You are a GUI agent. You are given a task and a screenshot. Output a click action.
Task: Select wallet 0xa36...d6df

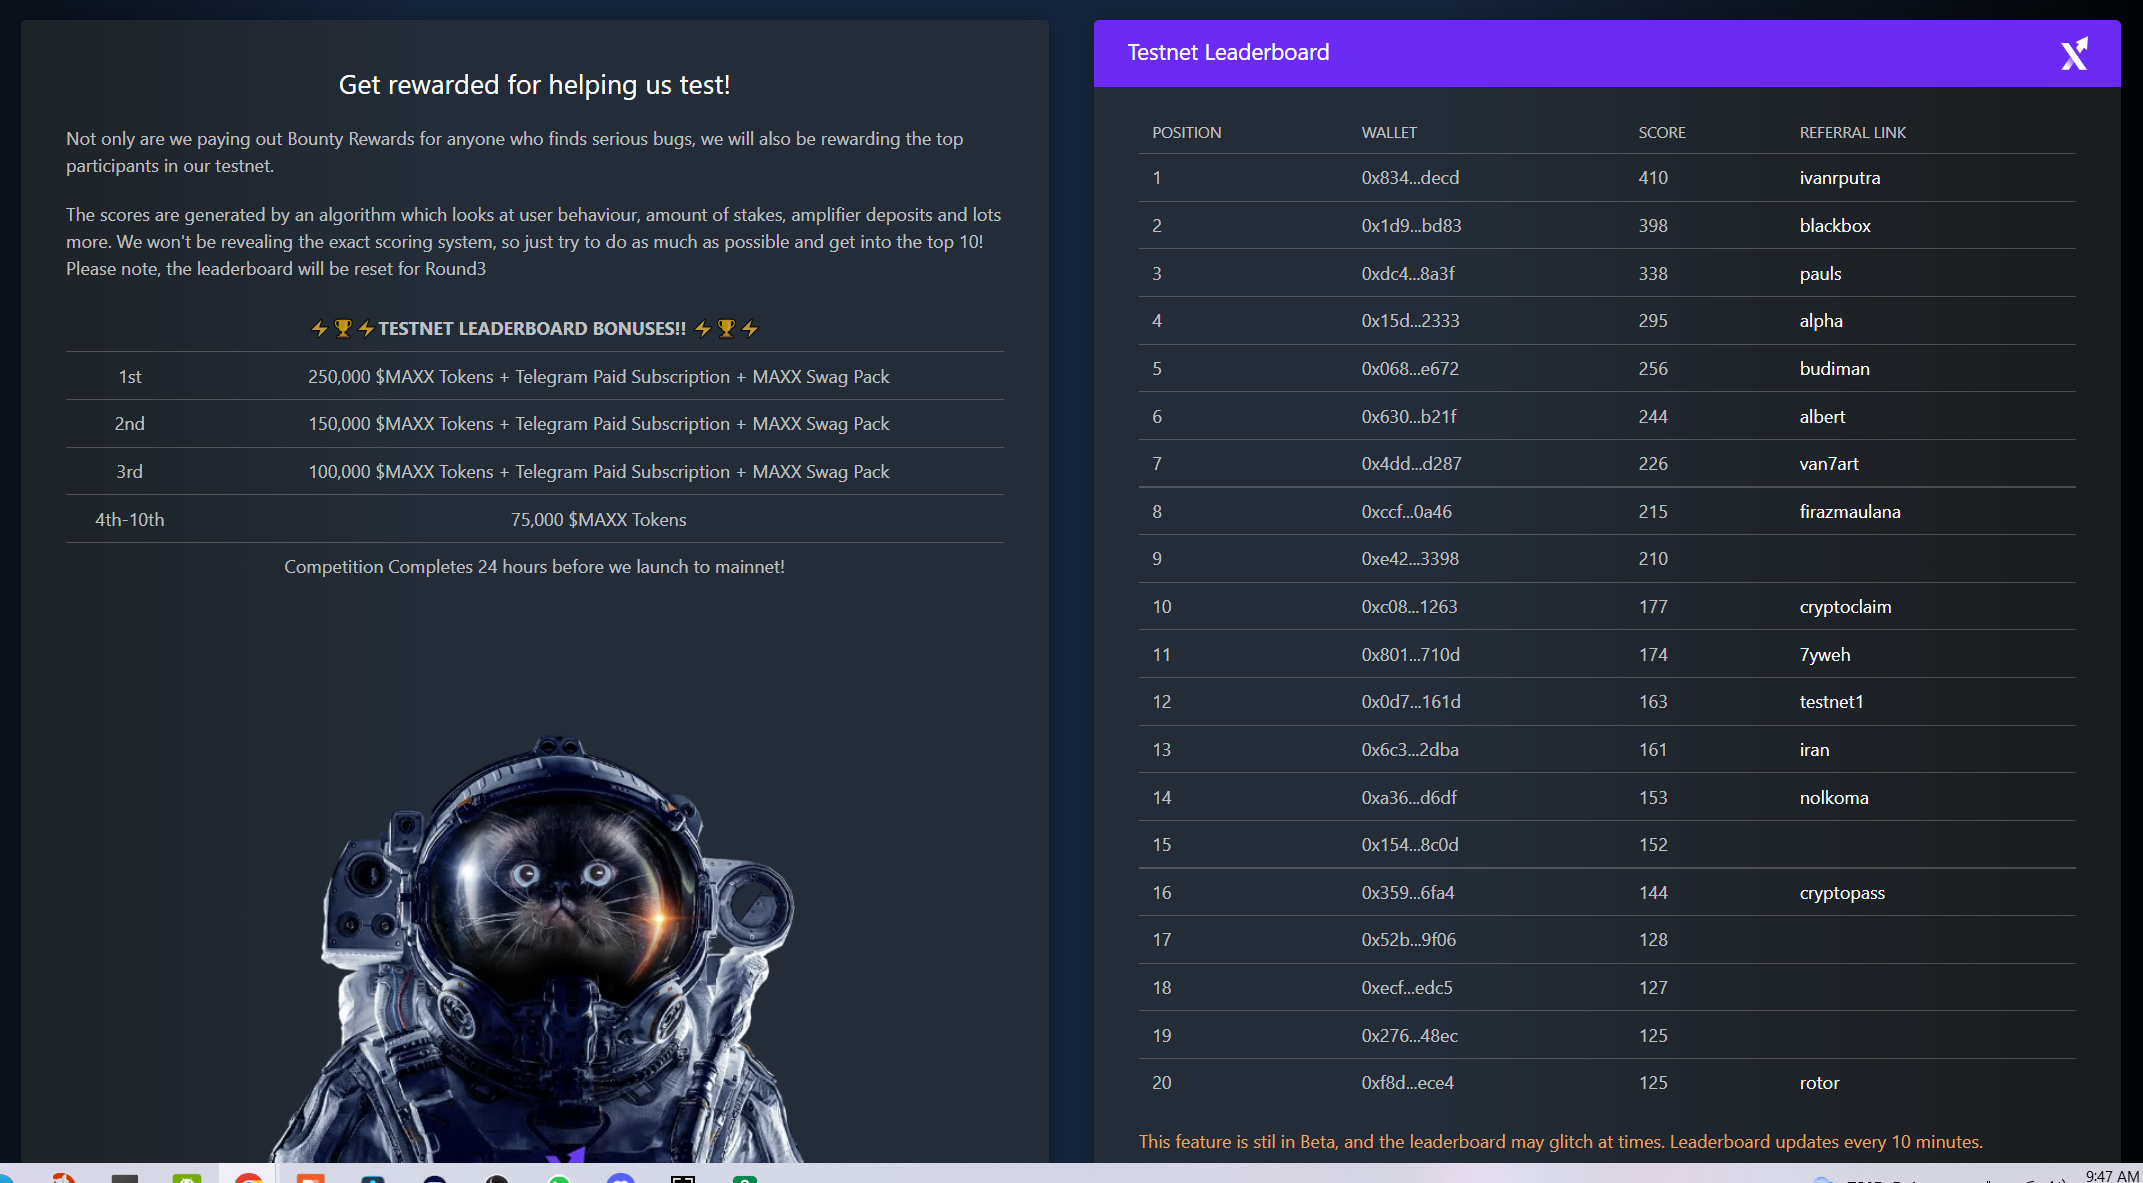1409,798
